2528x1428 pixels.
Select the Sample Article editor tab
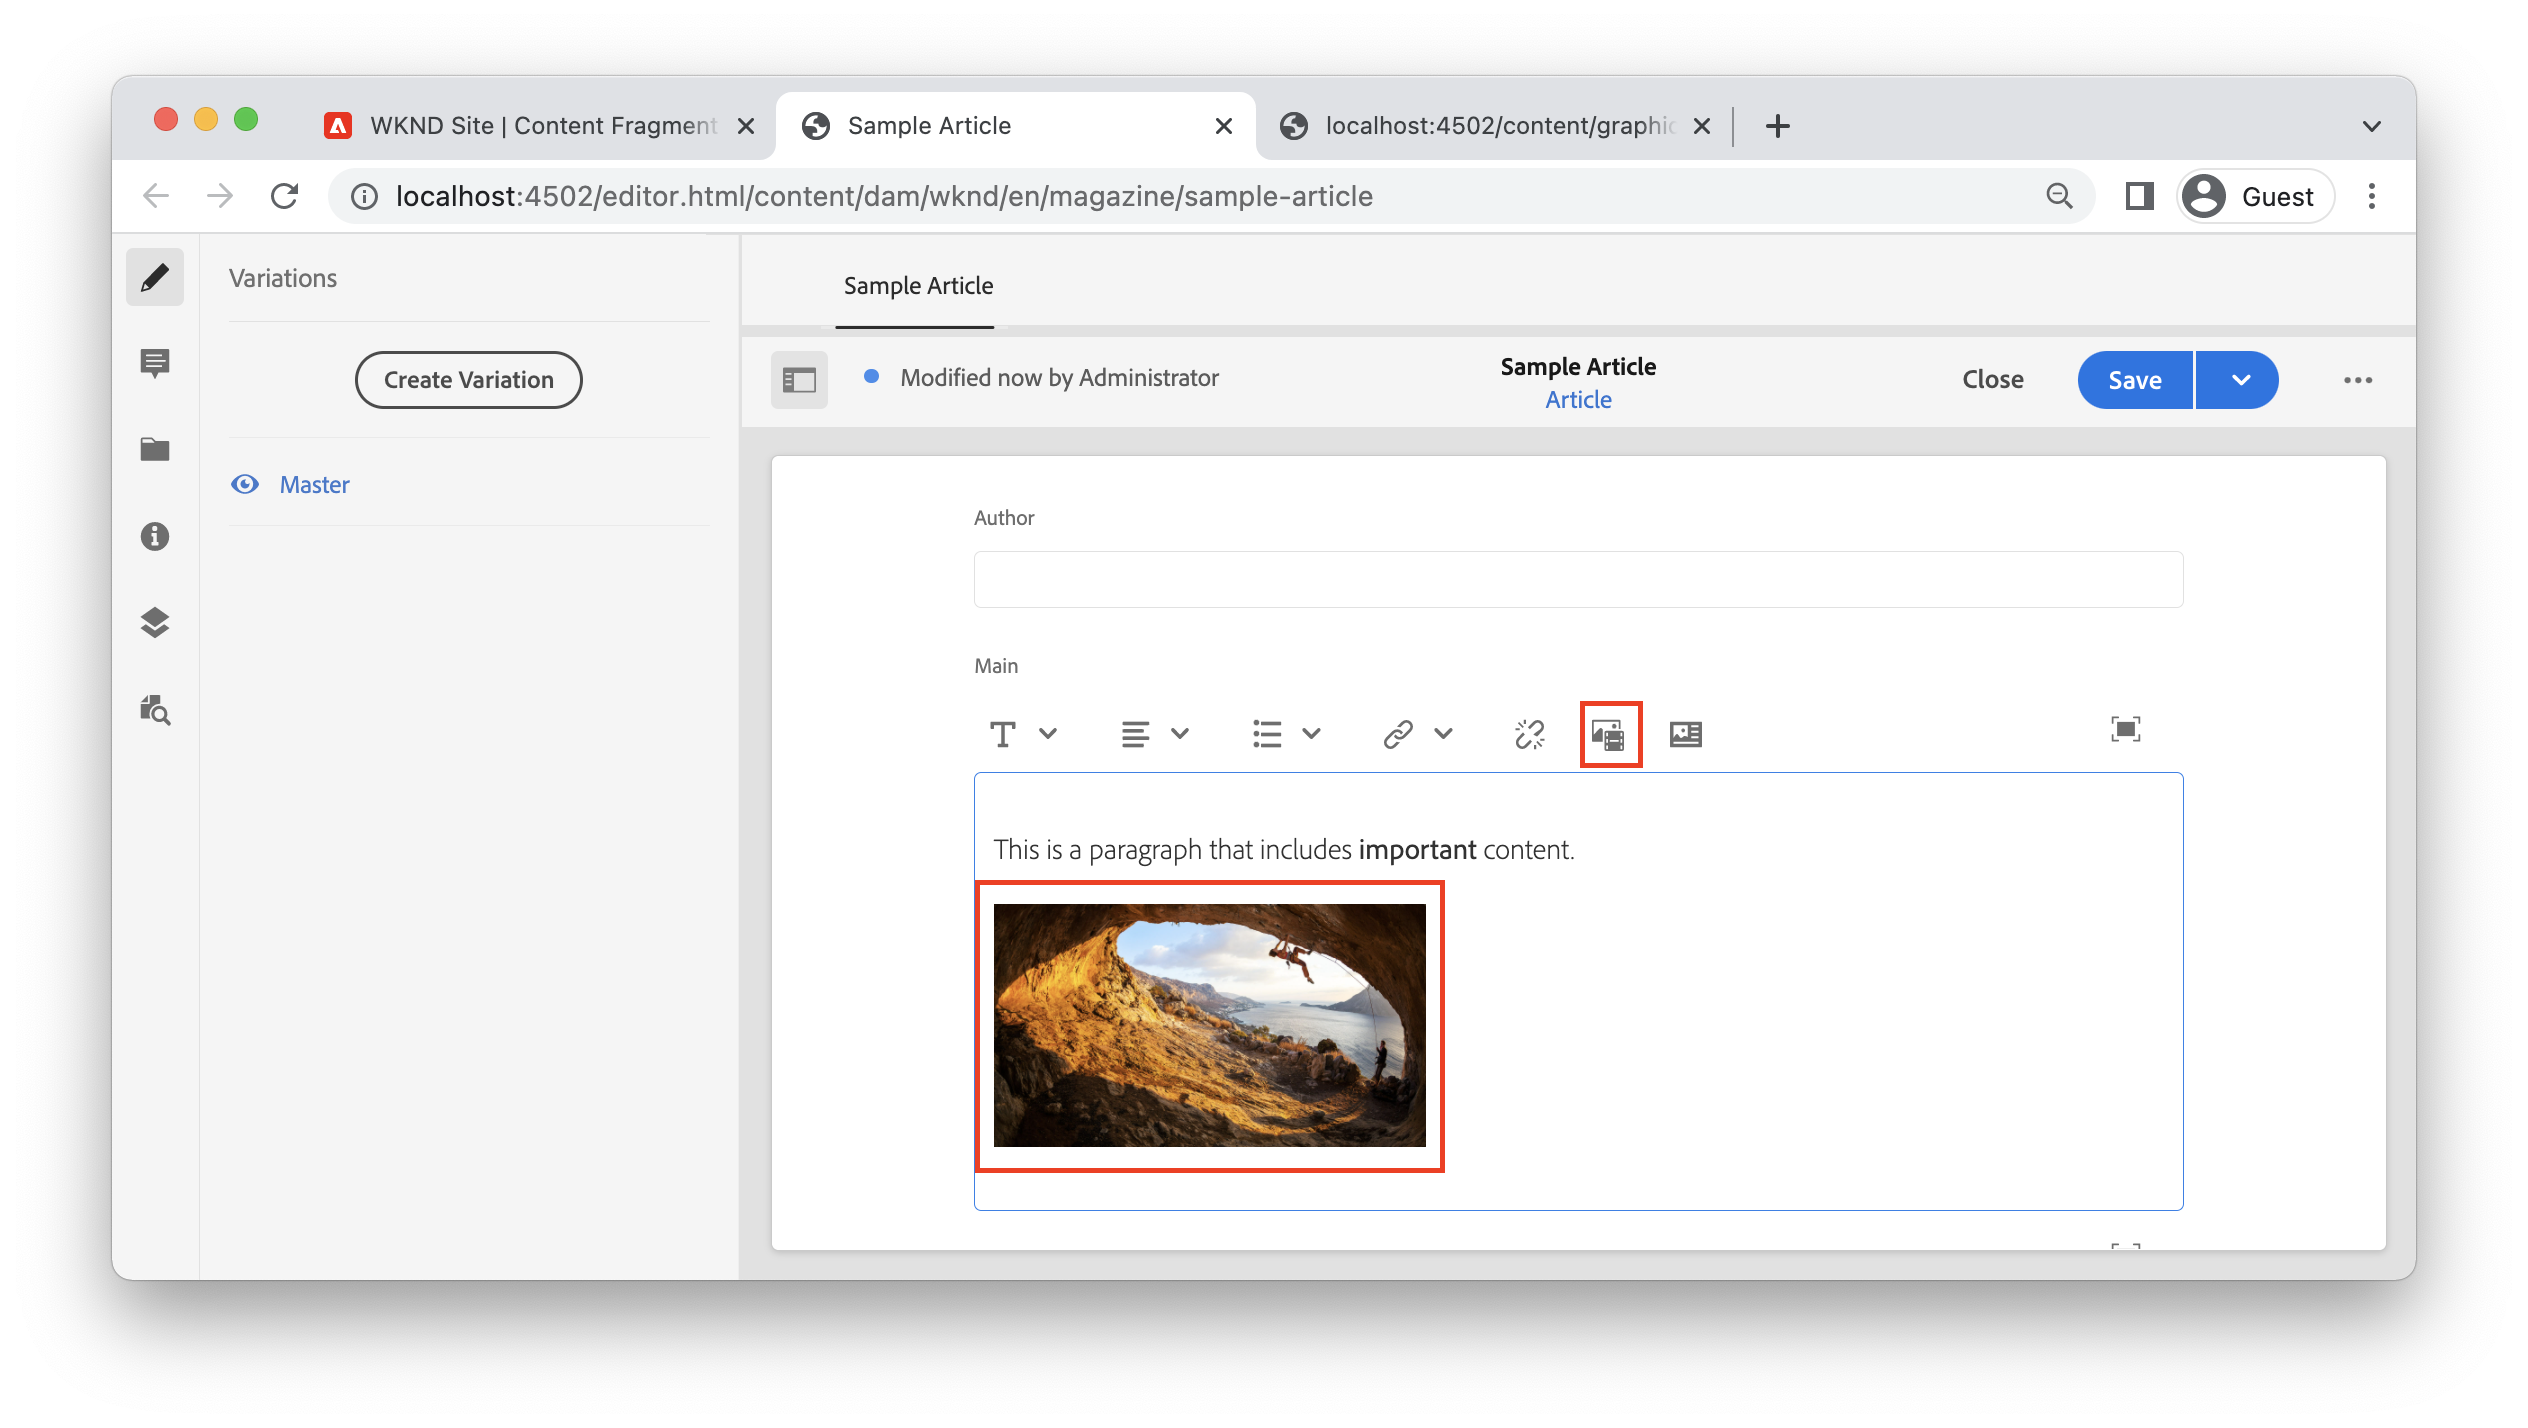coord(917,286)
